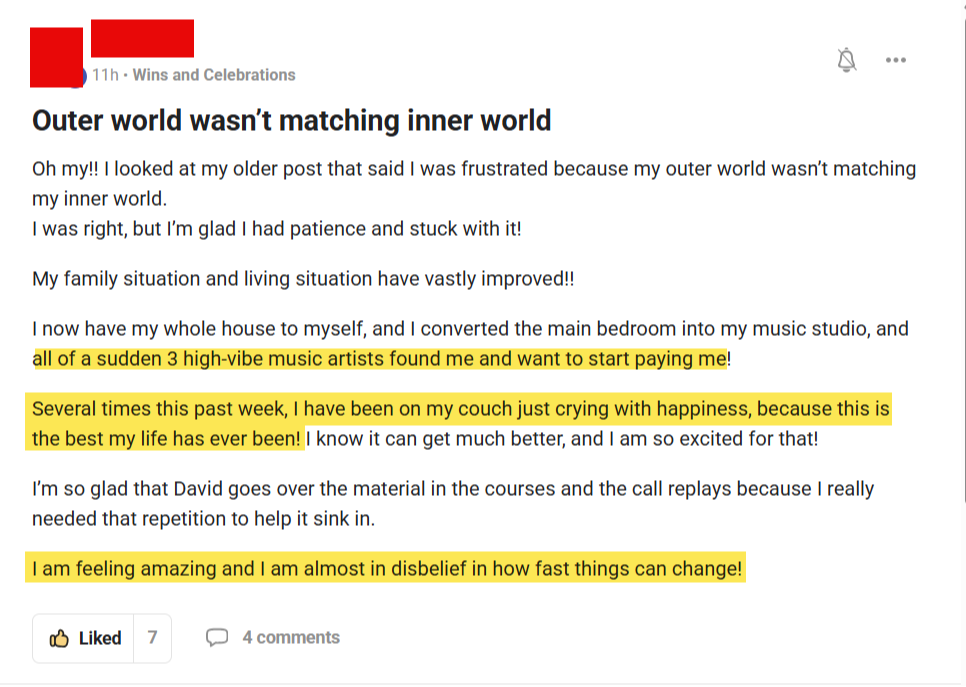Toggle the notification bell for this post

pos(846,60)
